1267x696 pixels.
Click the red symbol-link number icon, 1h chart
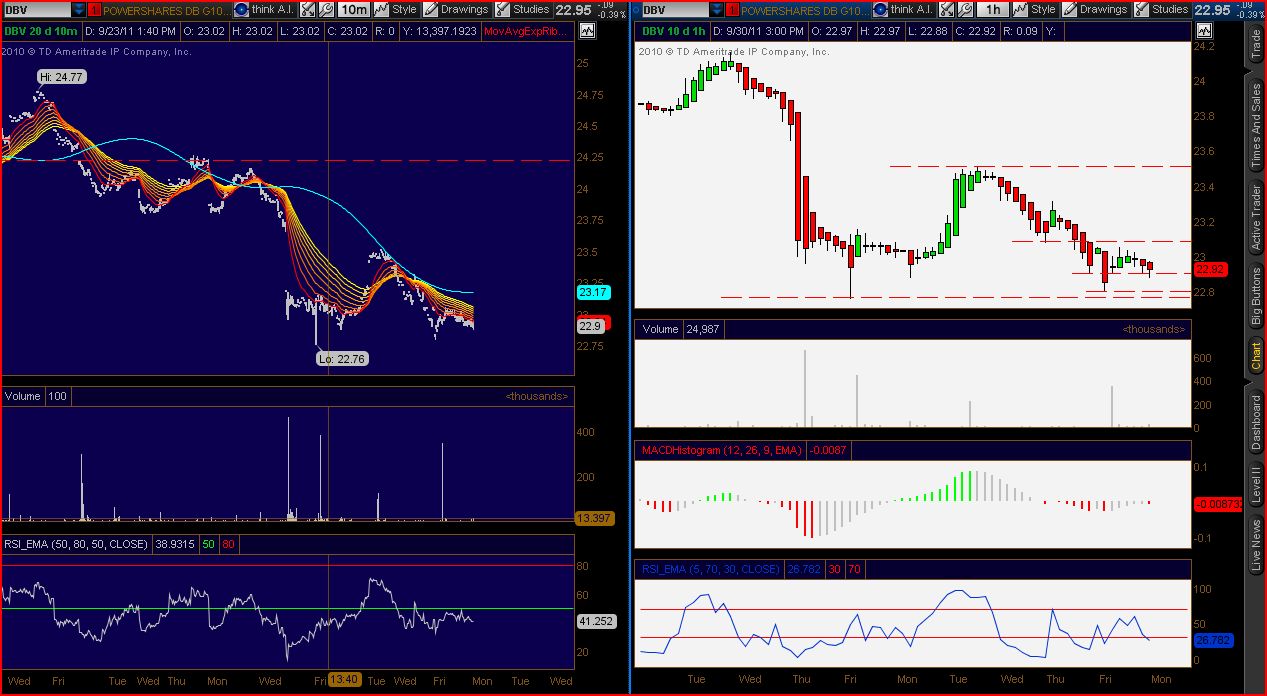[x=733, y=10]
